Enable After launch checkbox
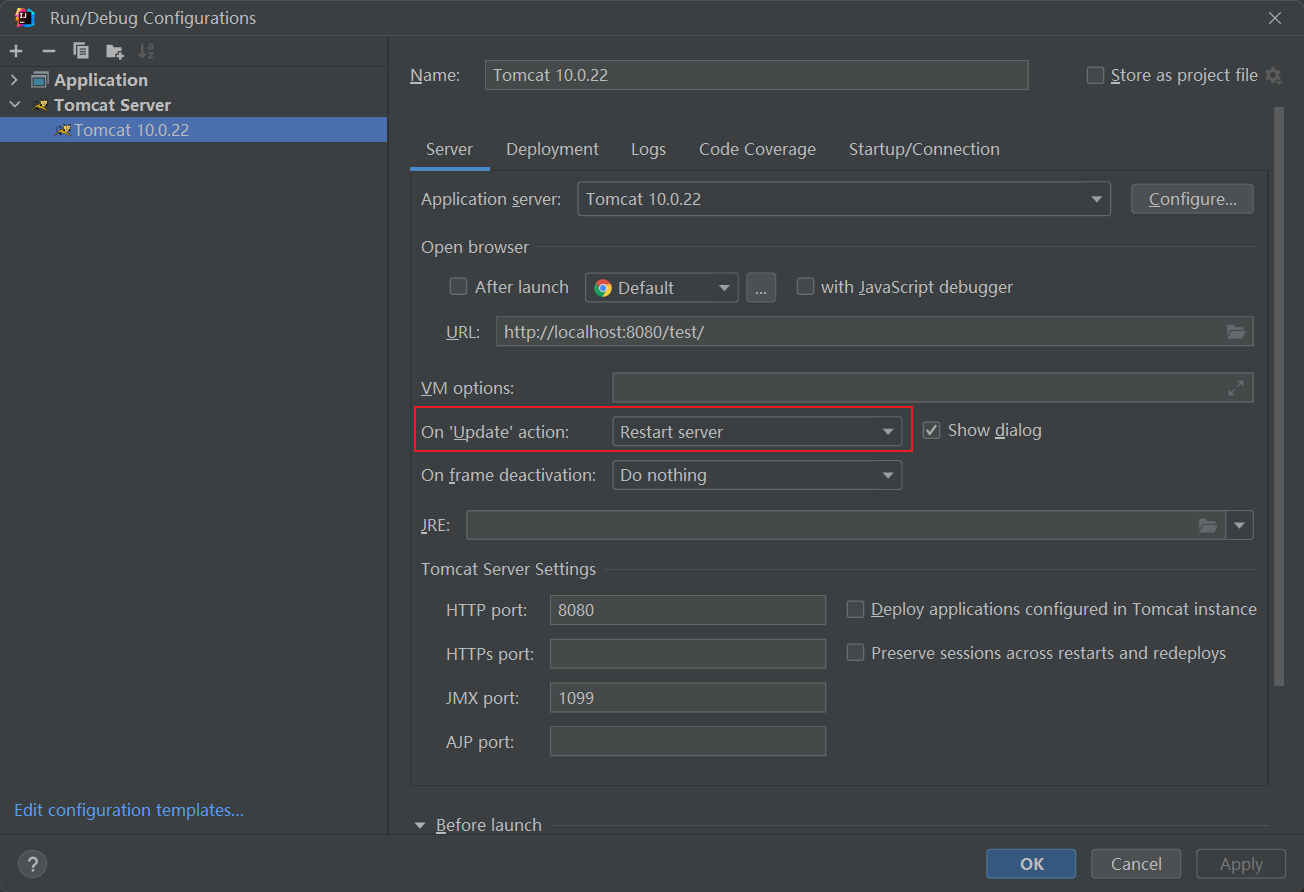This screenshot has height=892, width=1304. click(x=458, y=286)
